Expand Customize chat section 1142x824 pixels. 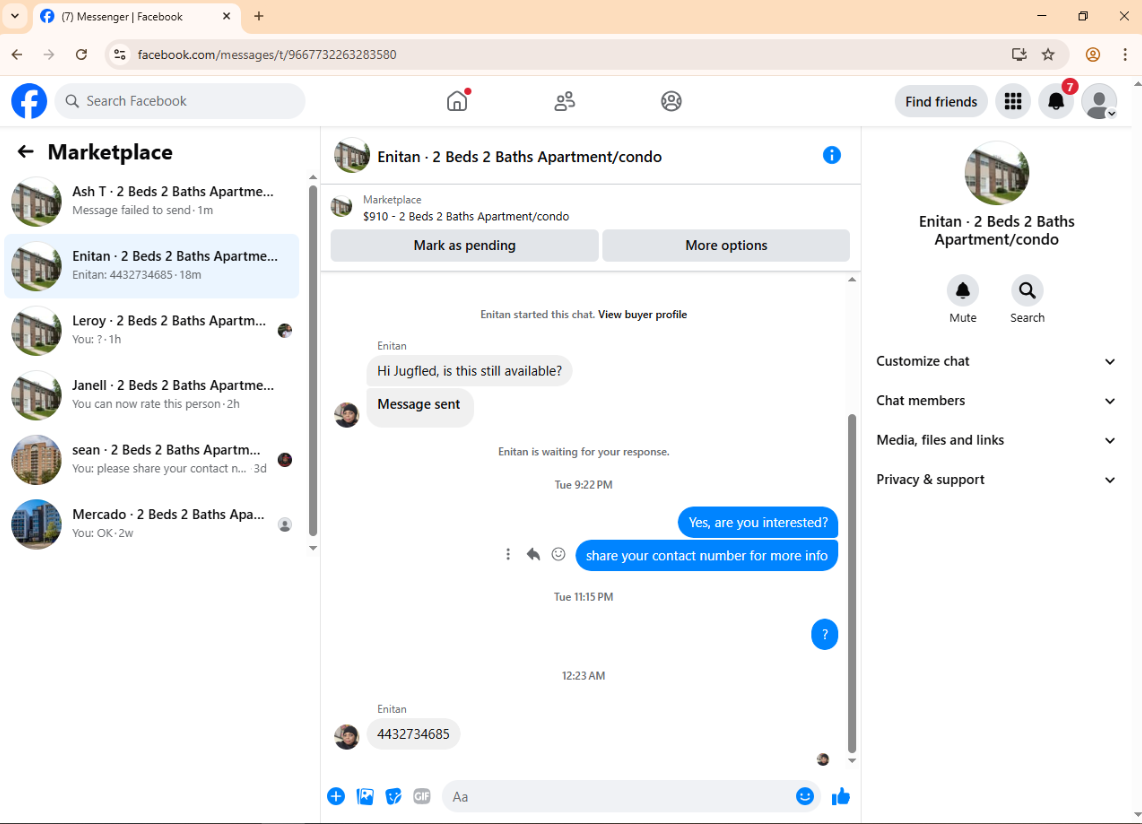click(x=996, y=361)
